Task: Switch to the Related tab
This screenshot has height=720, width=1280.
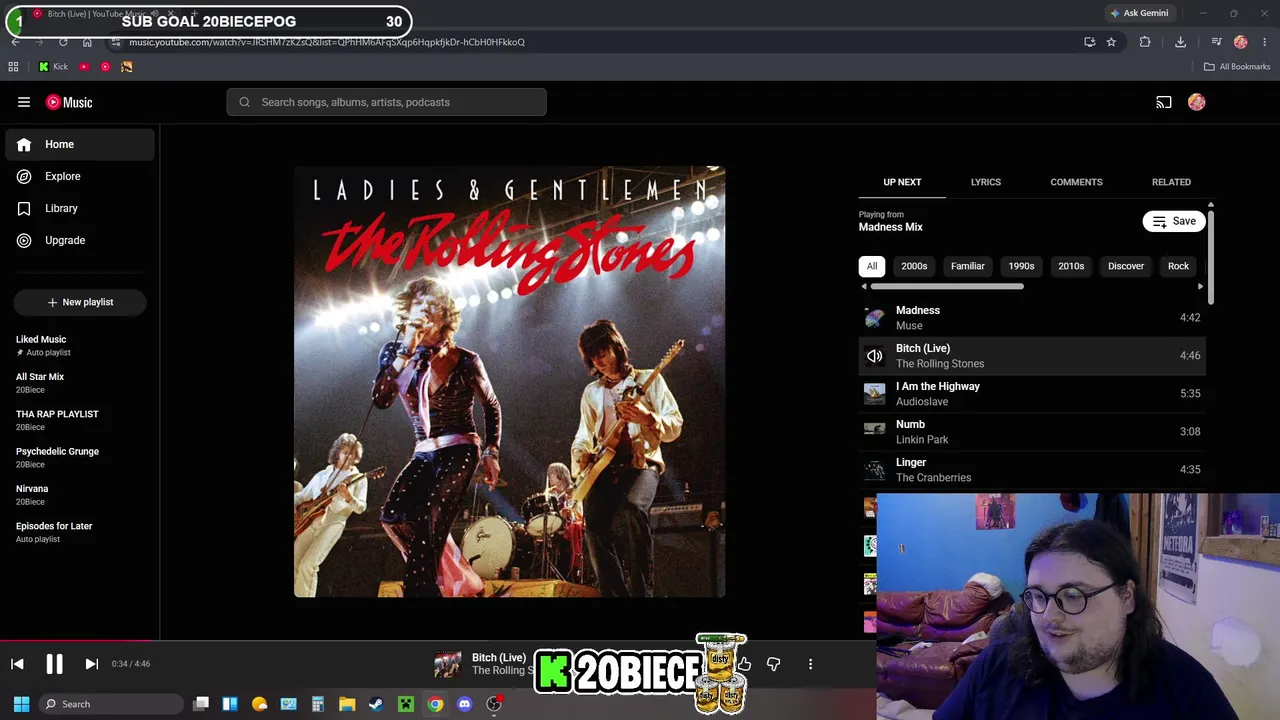Action: pyautogui.click(x=1171, y=182)
